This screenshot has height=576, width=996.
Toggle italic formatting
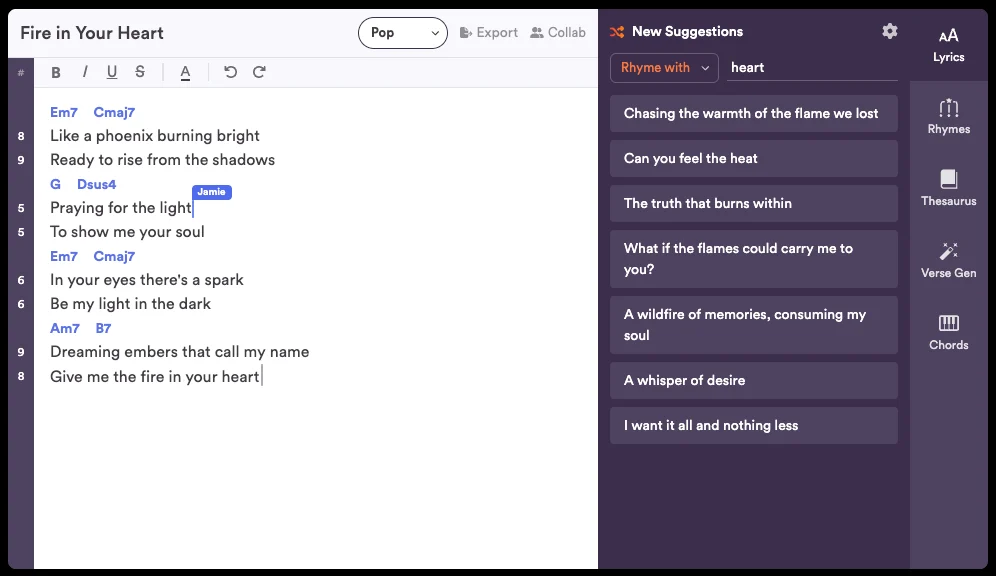coord(84,72)
